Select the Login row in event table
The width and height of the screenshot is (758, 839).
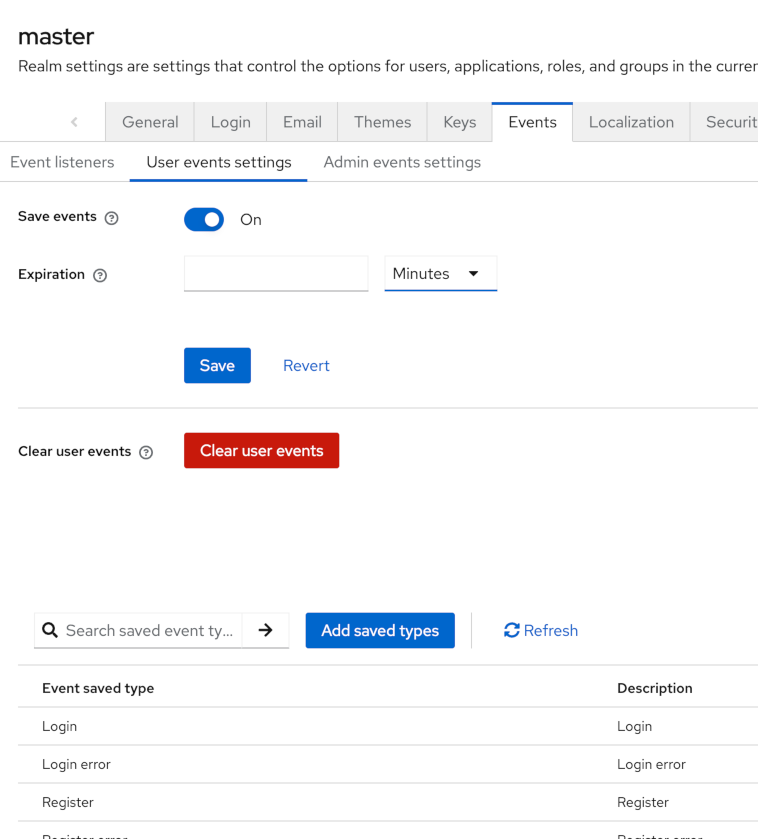(x=388, y=726)
